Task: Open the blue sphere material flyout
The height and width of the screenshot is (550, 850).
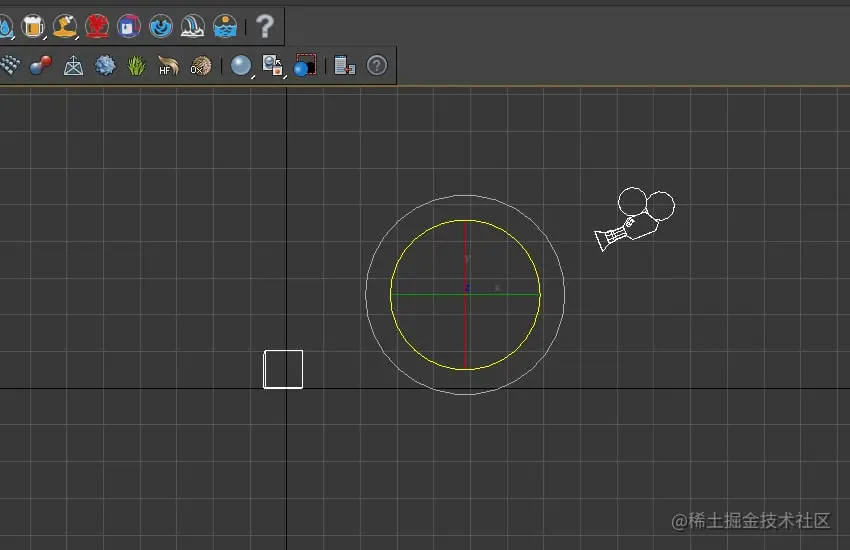Action: (x=241, y=66)
